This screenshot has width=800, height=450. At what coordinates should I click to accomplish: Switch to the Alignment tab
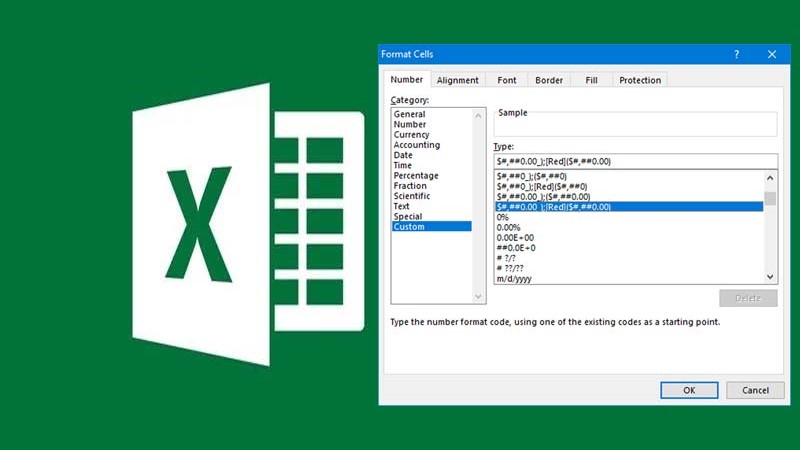click(458, 80)
